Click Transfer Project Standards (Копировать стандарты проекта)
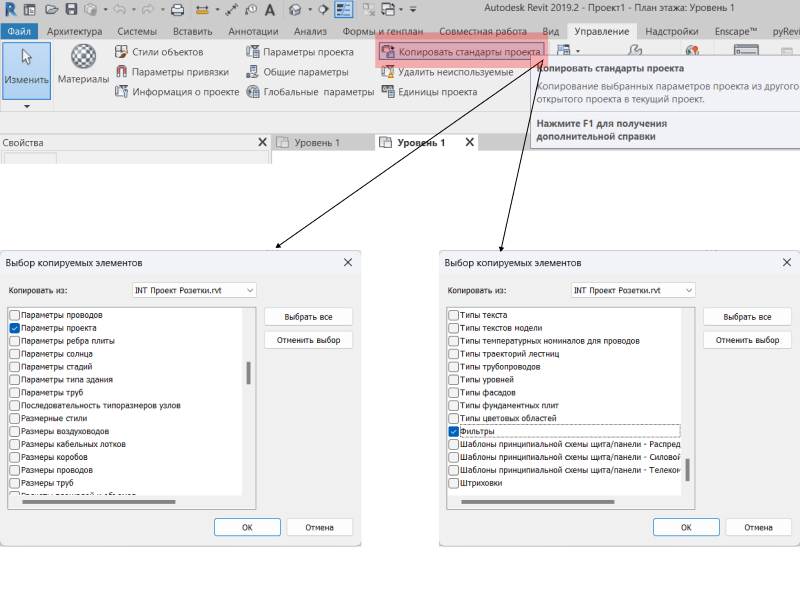800x600 pixels. (x=461, y=52)
